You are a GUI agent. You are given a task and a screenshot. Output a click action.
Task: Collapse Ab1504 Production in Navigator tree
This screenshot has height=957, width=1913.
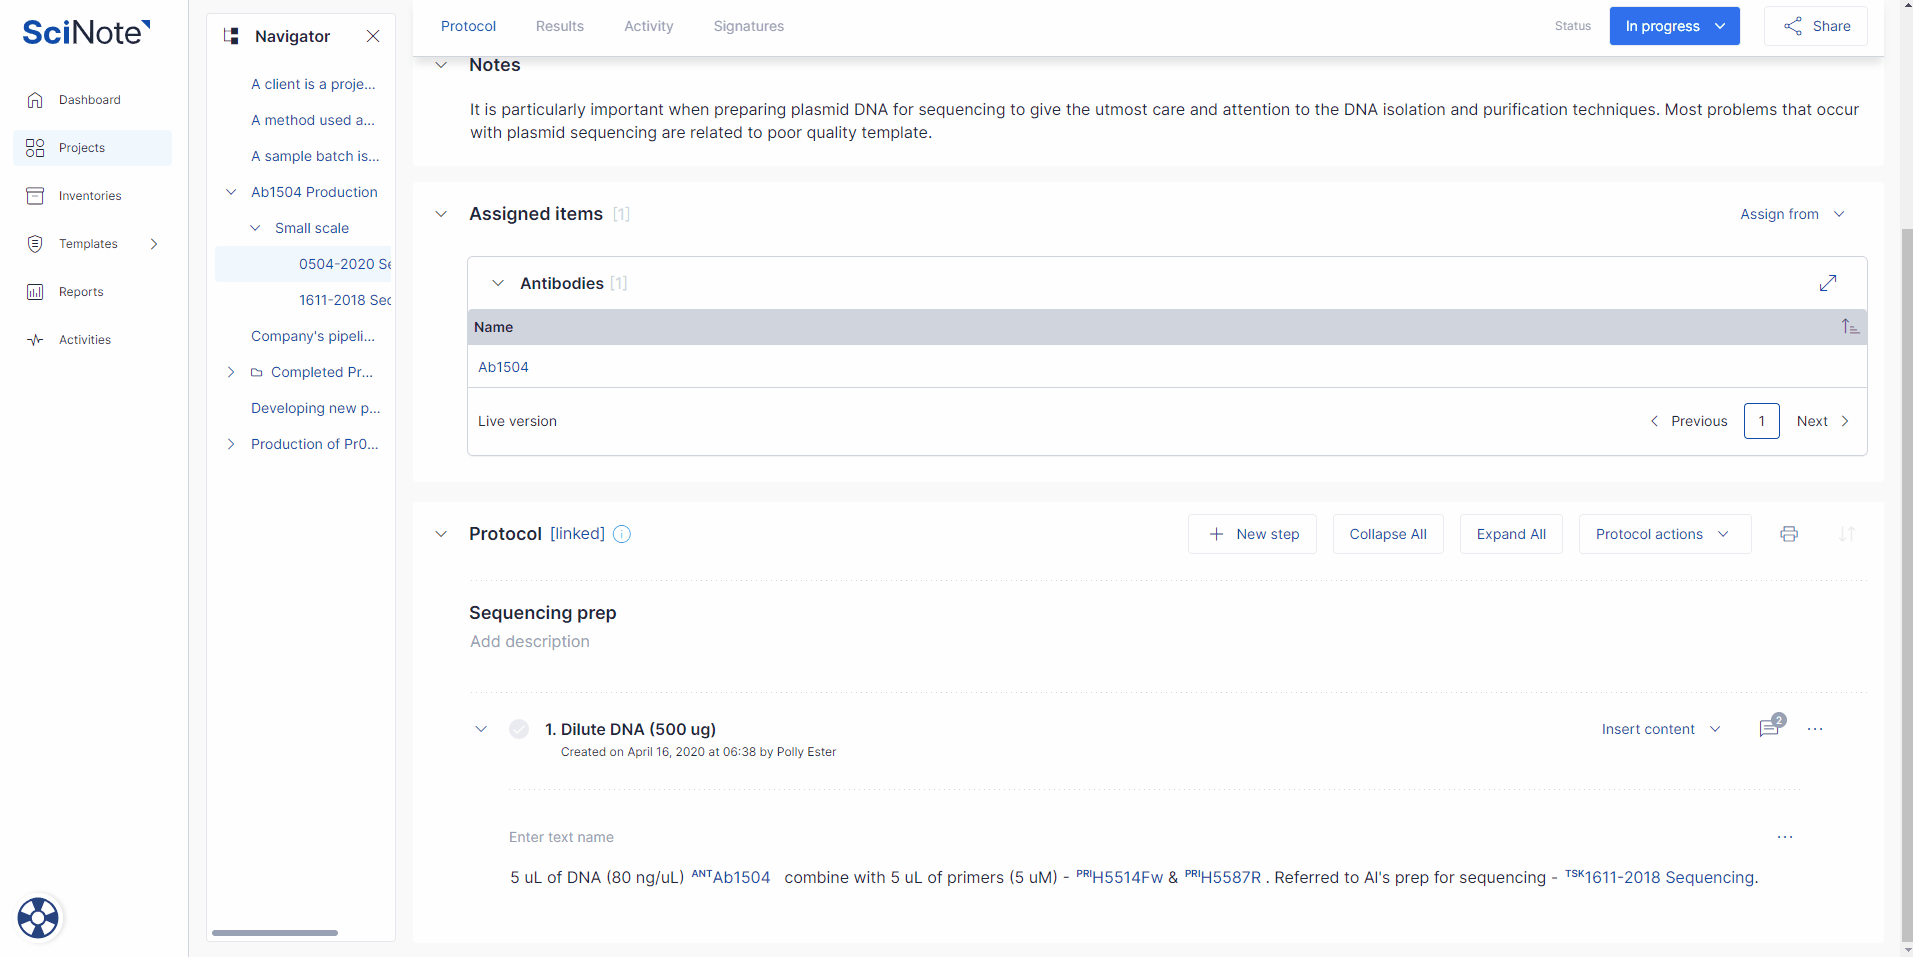pos(231,192)
